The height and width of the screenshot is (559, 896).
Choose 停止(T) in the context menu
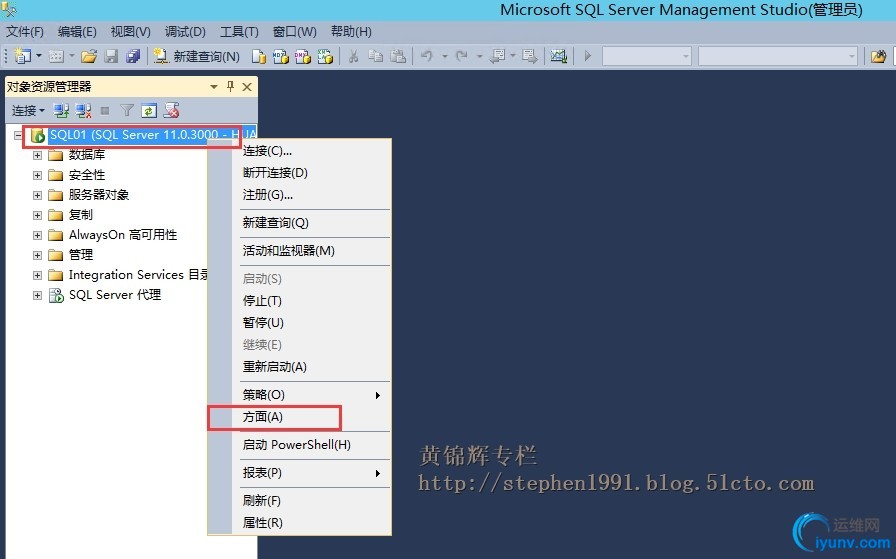[x=299, y=301]
